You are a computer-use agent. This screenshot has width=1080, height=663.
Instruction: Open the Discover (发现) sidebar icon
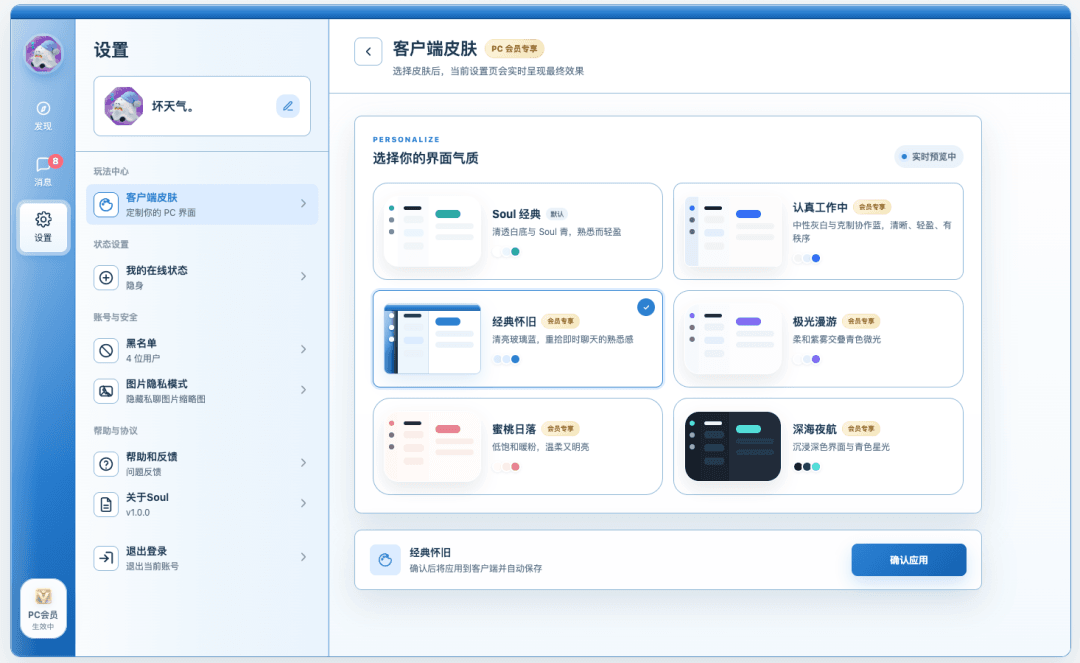tap(43, 116)
